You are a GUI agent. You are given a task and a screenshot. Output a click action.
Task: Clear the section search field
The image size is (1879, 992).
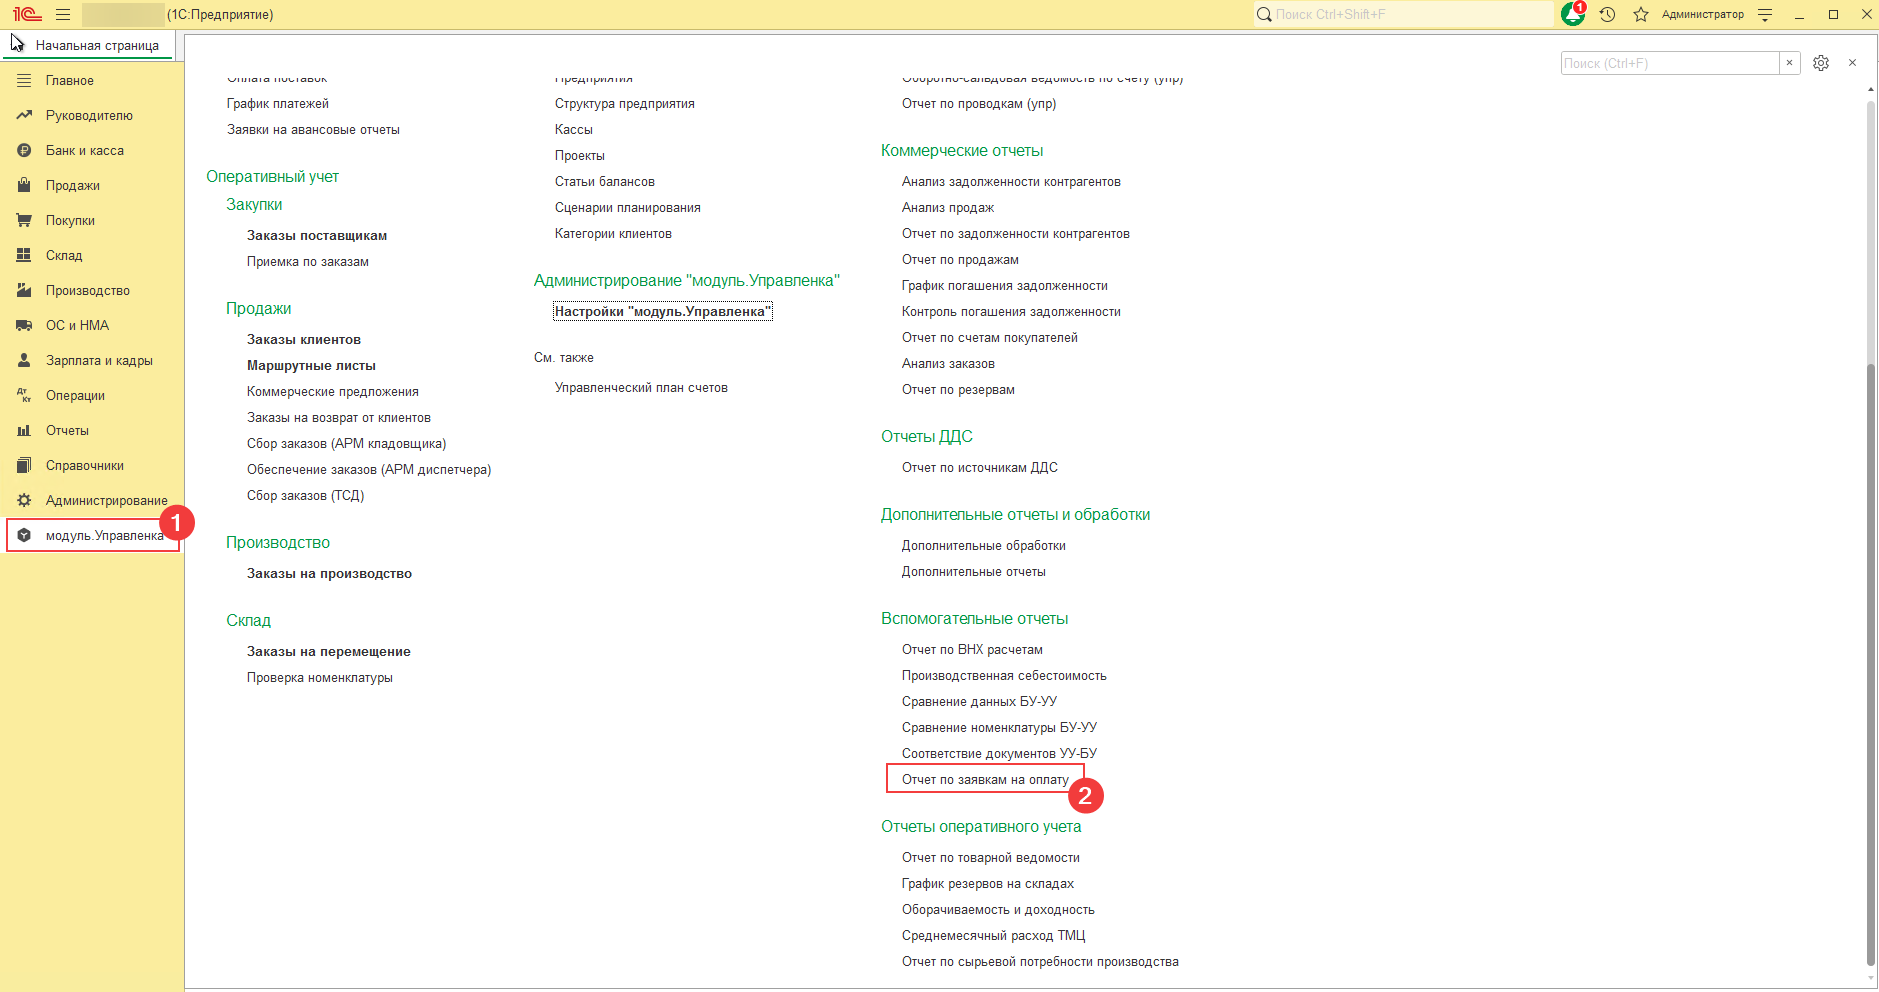pos(1790,63)
